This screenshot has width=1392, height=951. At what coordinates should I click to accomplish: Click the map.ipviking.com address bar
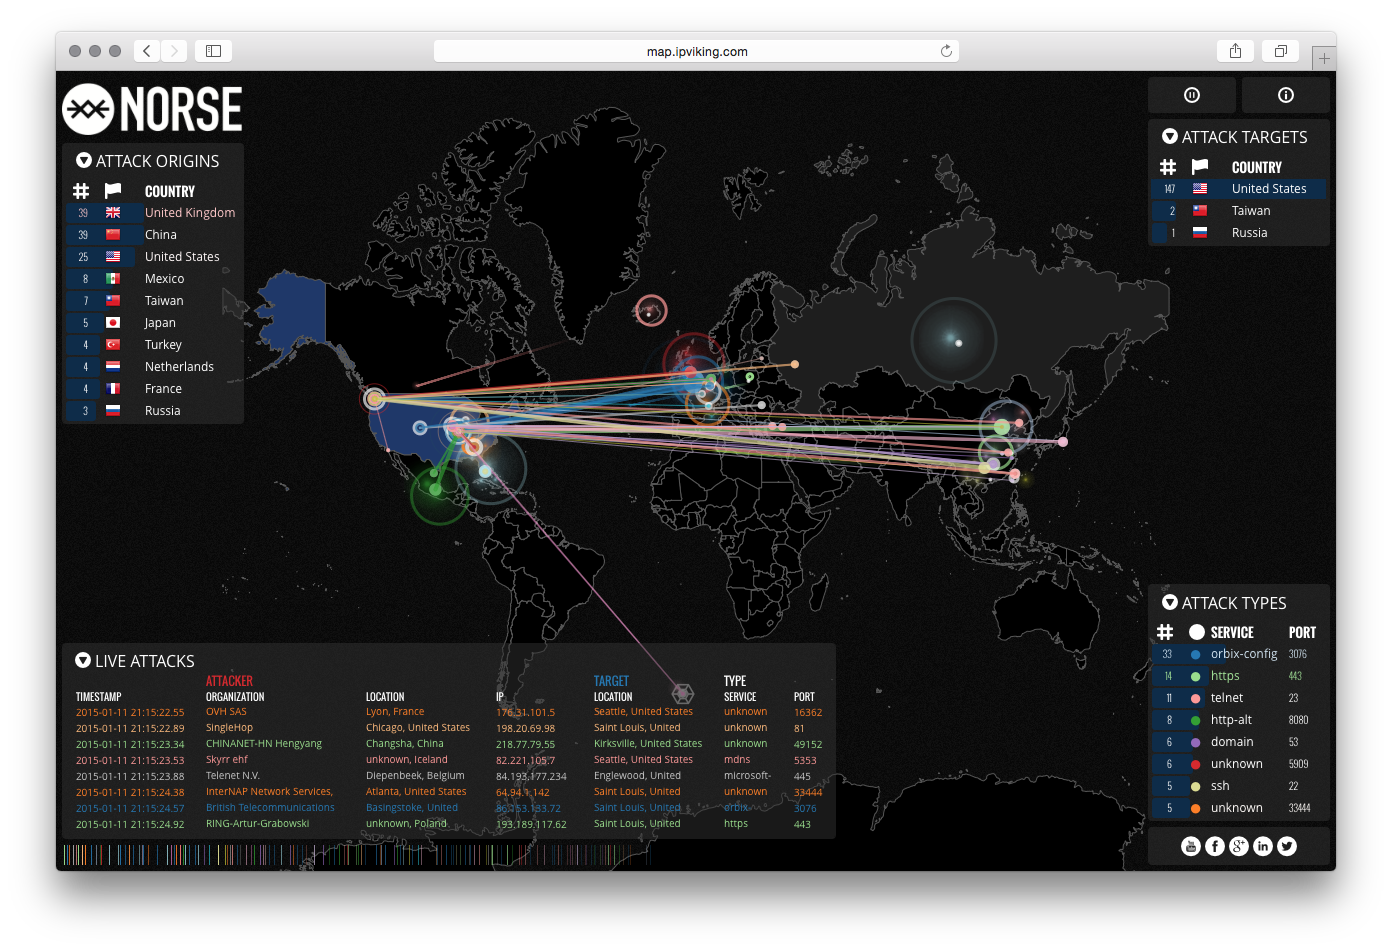click(696, 51)
